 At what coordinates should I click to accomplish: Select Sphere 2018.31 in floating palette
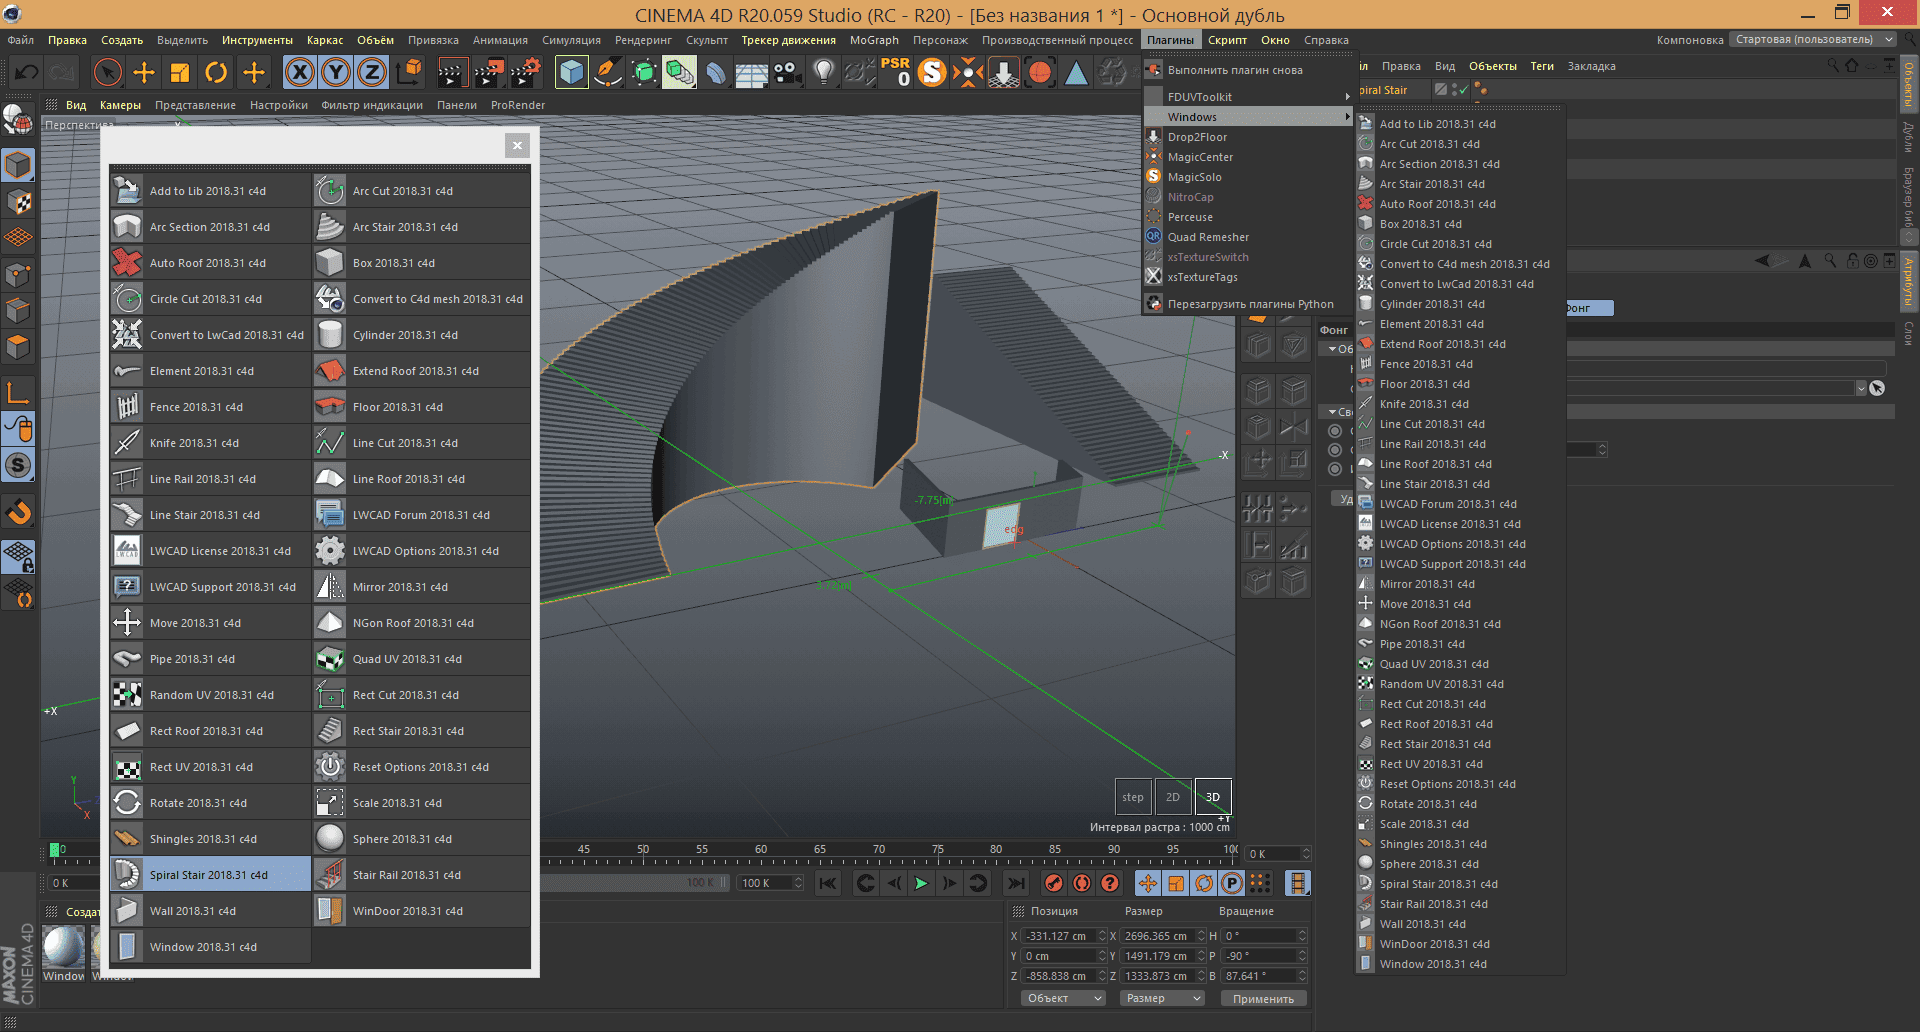(421, 838)
